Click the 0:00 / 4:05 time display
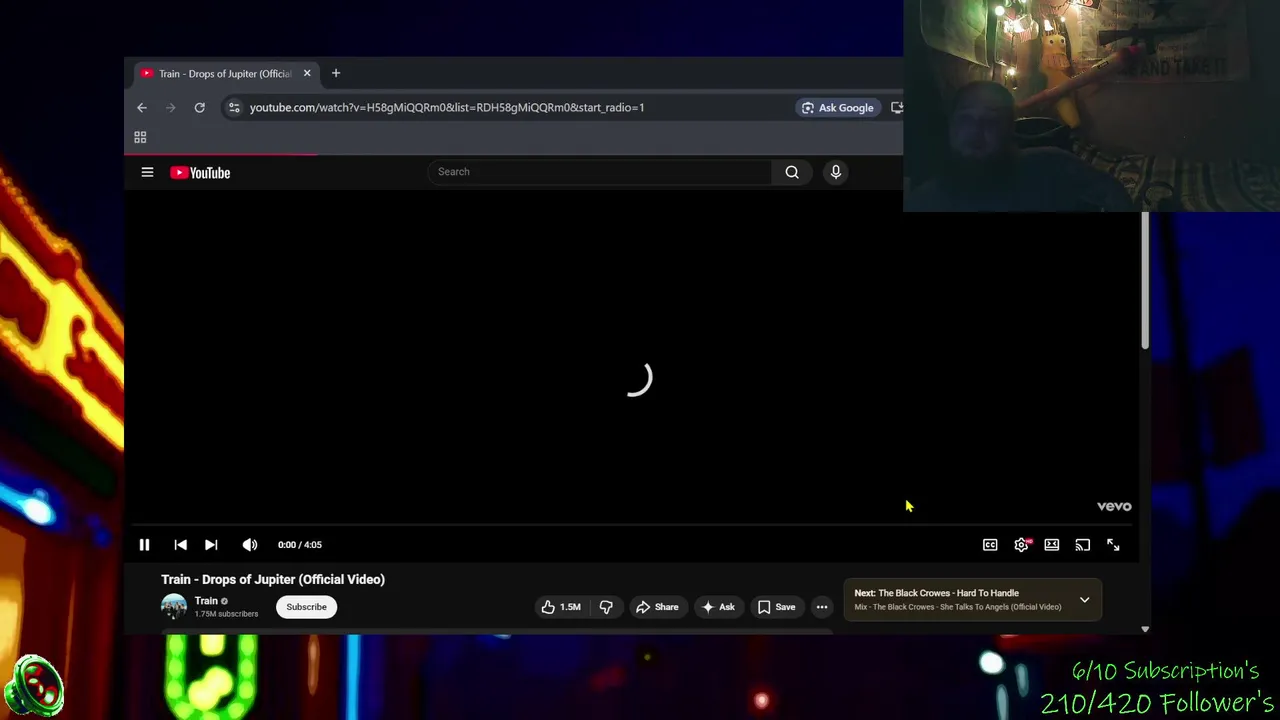 tap(300, 545)
